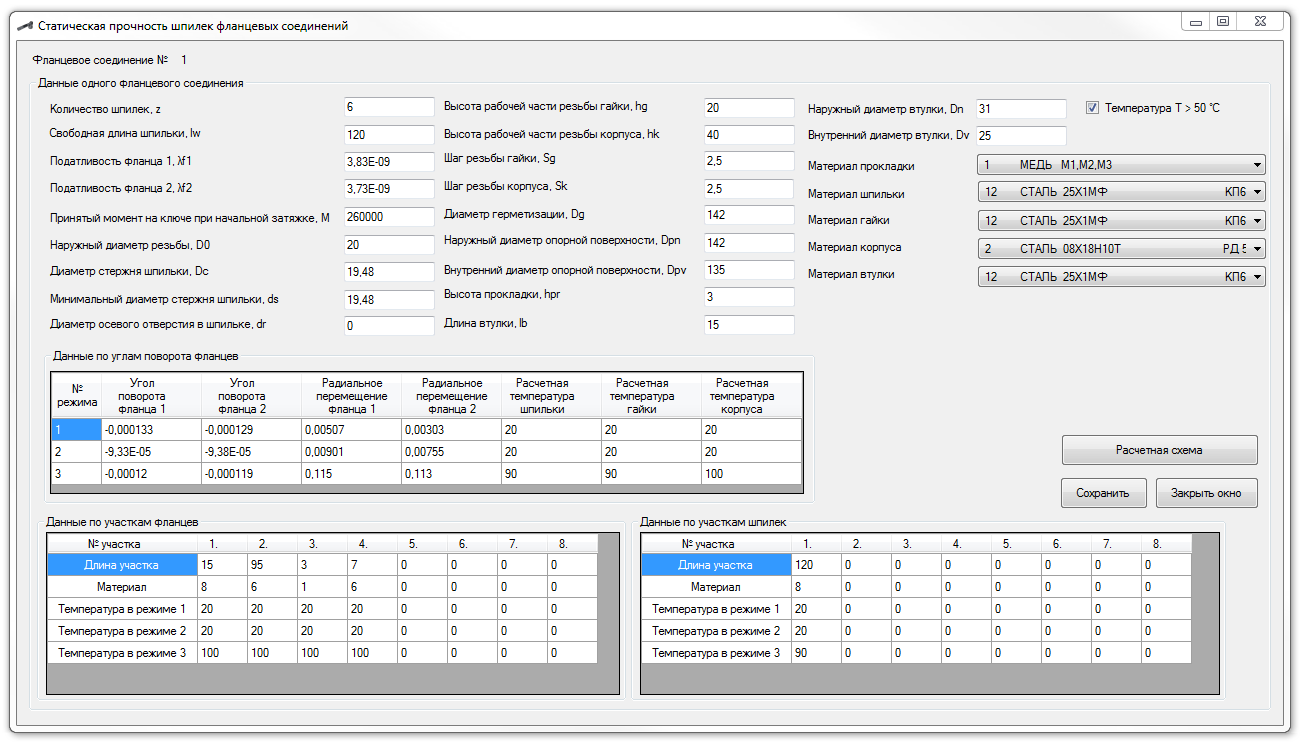The width and height of the screenshot is (1302, 746).
Task: Open the Материал корпуса dropdown
Action: (x=1121, y=249)
